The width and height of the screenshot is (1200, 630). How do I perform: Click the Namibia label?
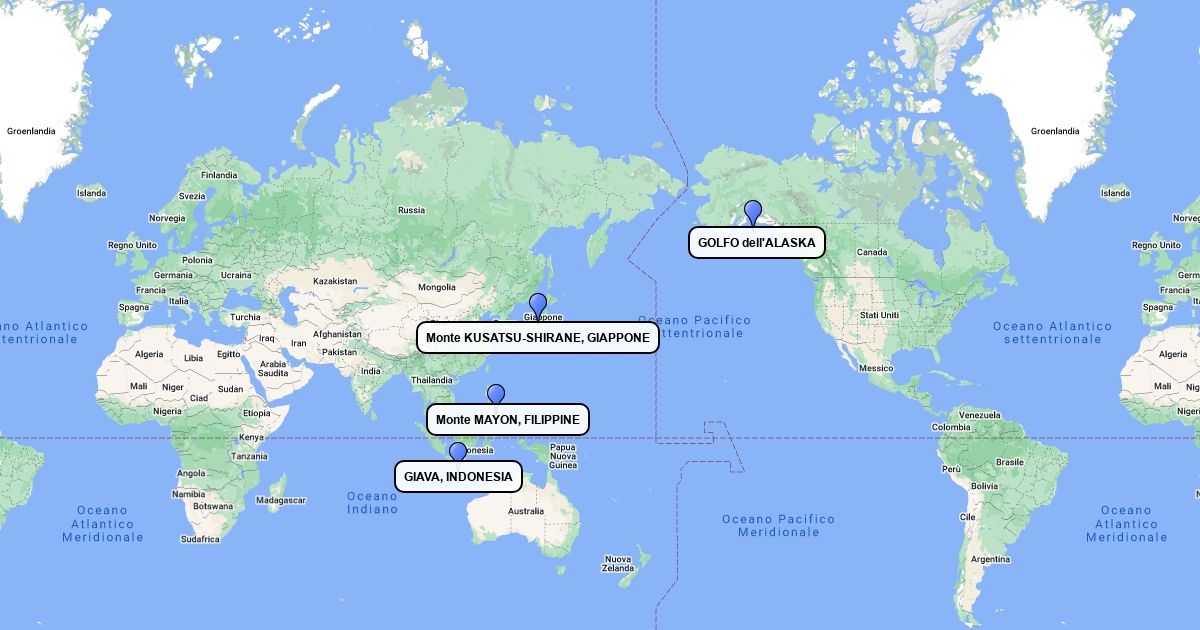[188, 494]
